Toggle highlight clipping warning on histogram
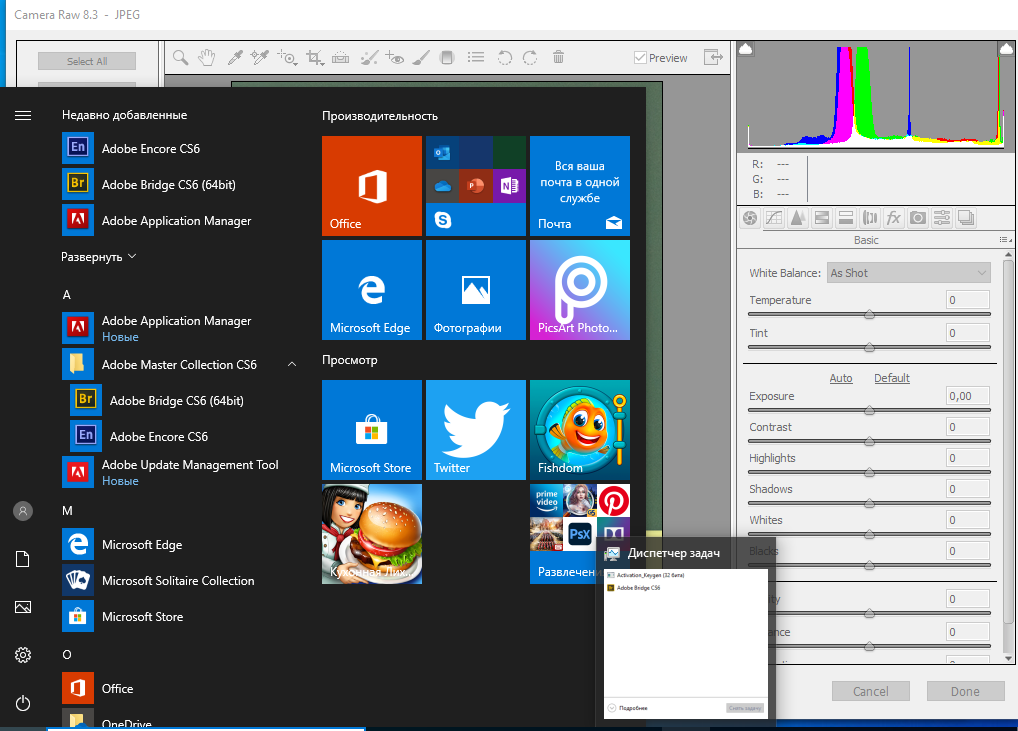Image resolution: width=1018 pixels, height=731 pixels. click(1005, 49)
